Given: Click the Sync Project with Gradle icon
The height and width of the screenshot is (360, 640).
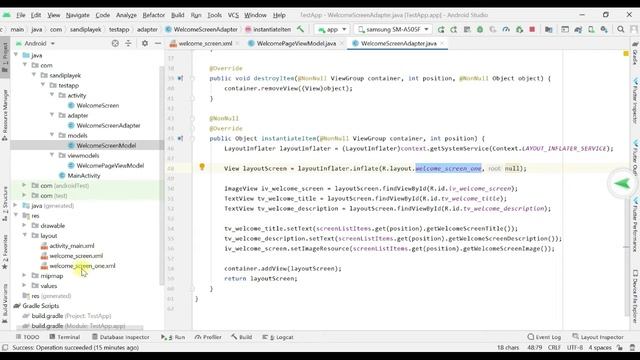Looking at the screenshot, I should [x=578, y=29].
